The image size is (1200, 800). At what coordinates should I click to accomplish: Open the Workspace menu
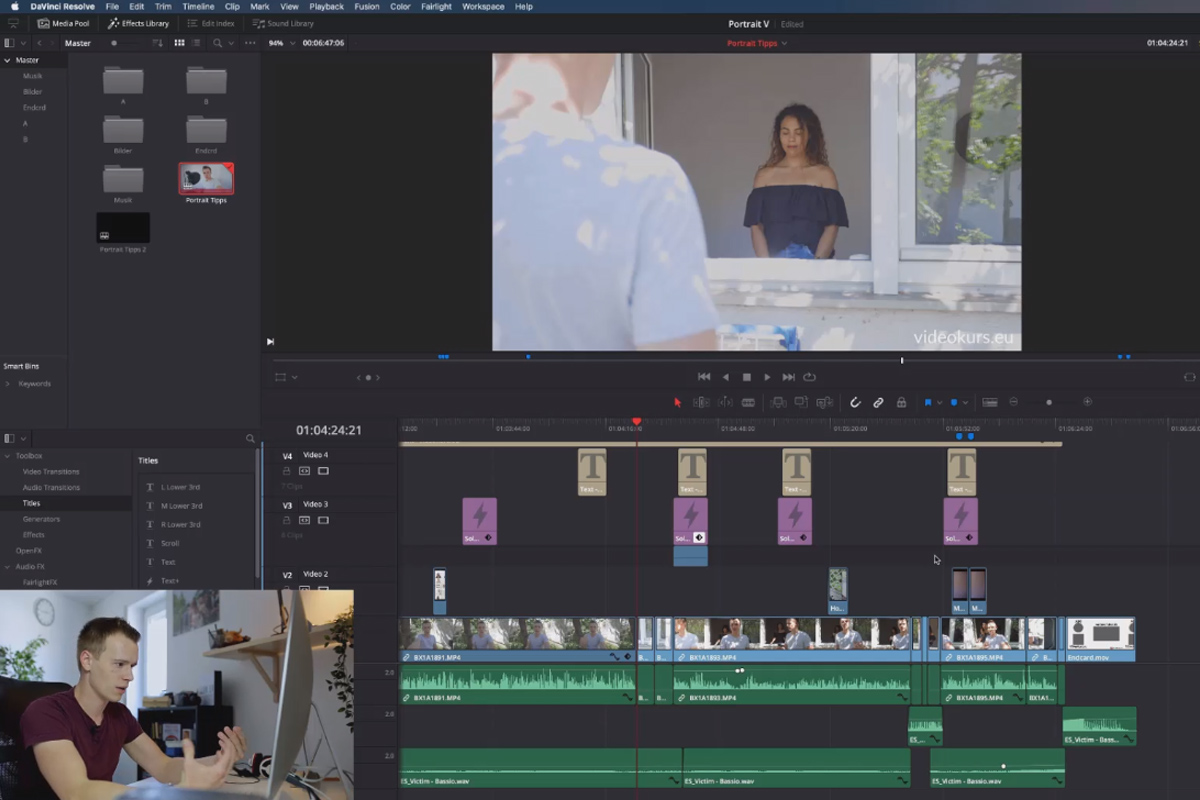(x=483, y=6)
